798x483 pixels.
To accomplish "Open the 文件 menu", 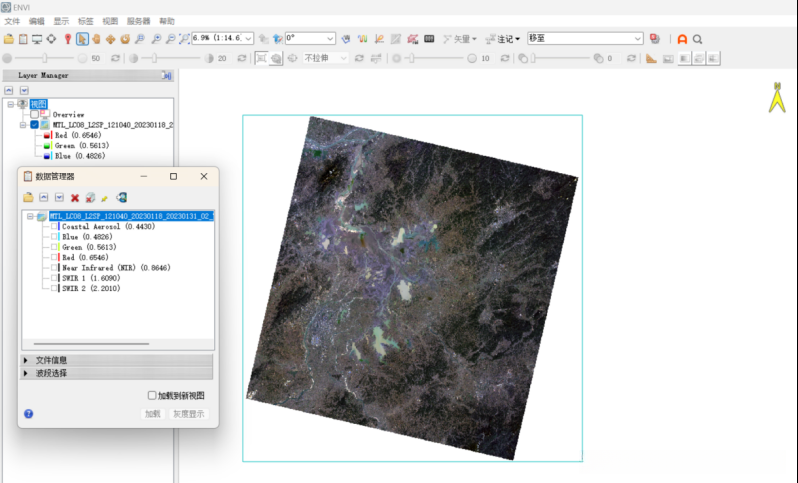I will click(12, 21).
